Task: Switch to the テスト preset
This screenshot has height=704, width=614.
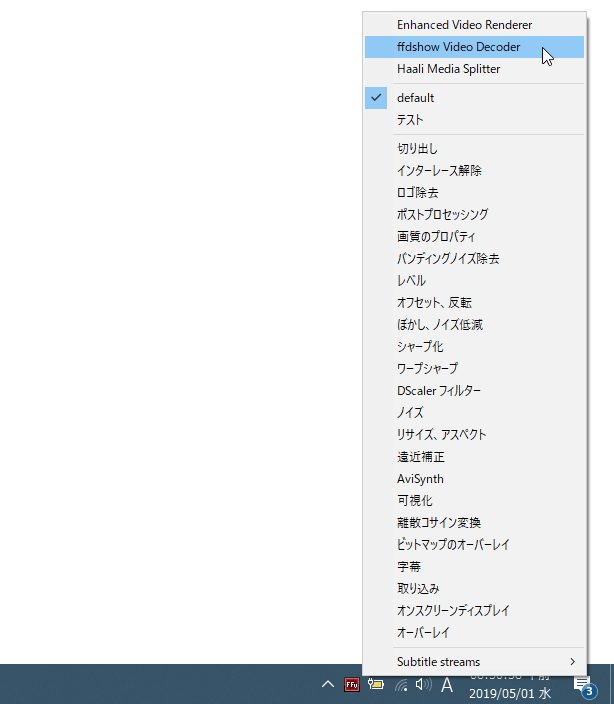Action: [x=474, y=120]
